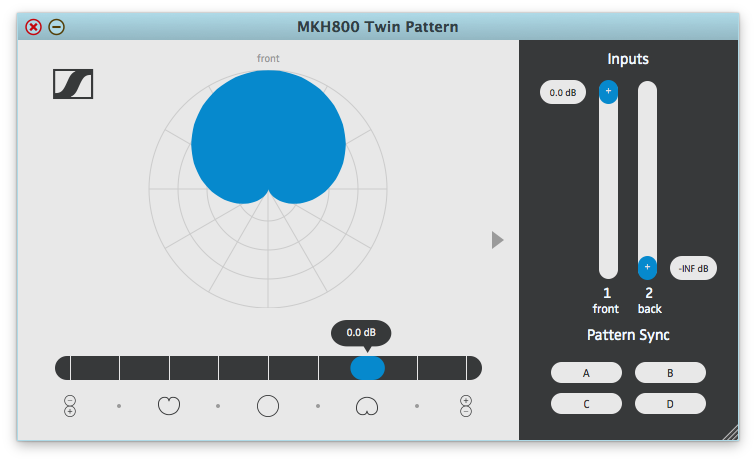Select the rear-facing cardioid pattern icon
Screen dimensions: 756x462
(169, 406)
